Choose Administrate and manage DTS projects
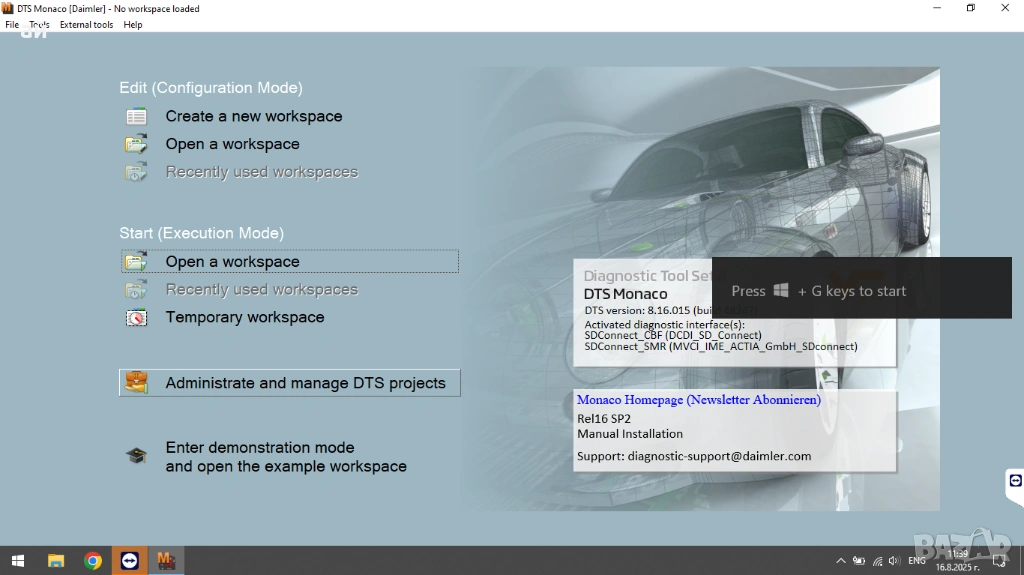 (x=305, y=383)
